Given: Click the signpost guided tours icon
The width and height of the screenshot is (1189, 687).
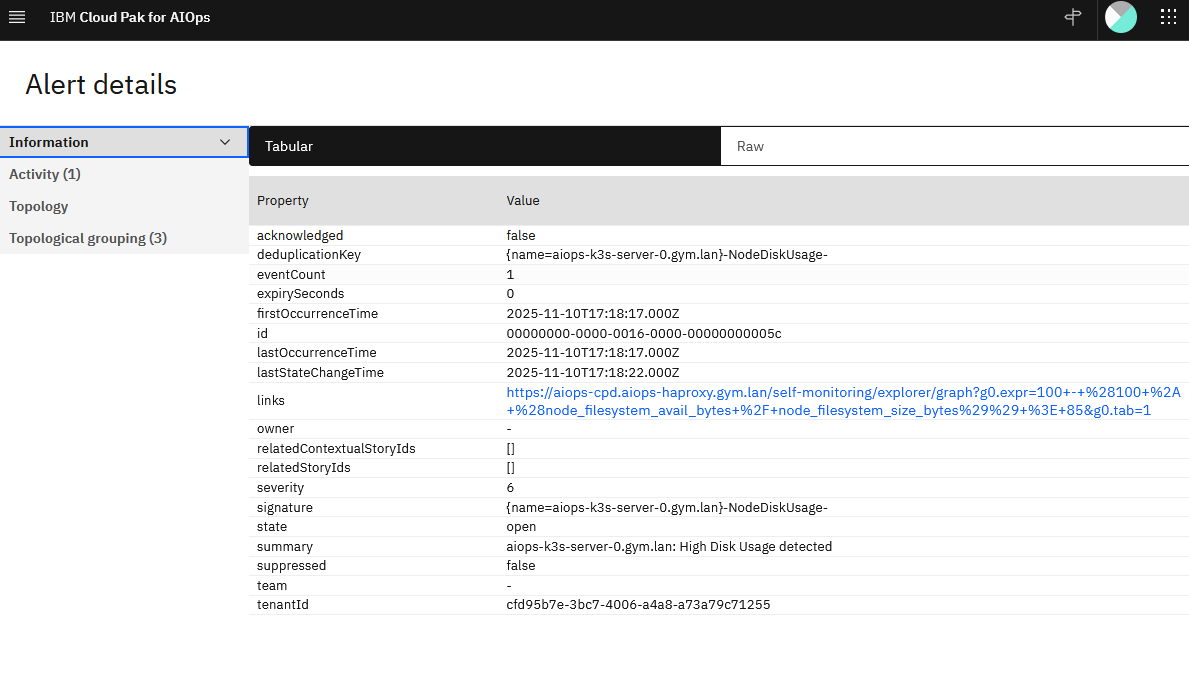Looking at the screenshot, I should (x=1073, y=17).
